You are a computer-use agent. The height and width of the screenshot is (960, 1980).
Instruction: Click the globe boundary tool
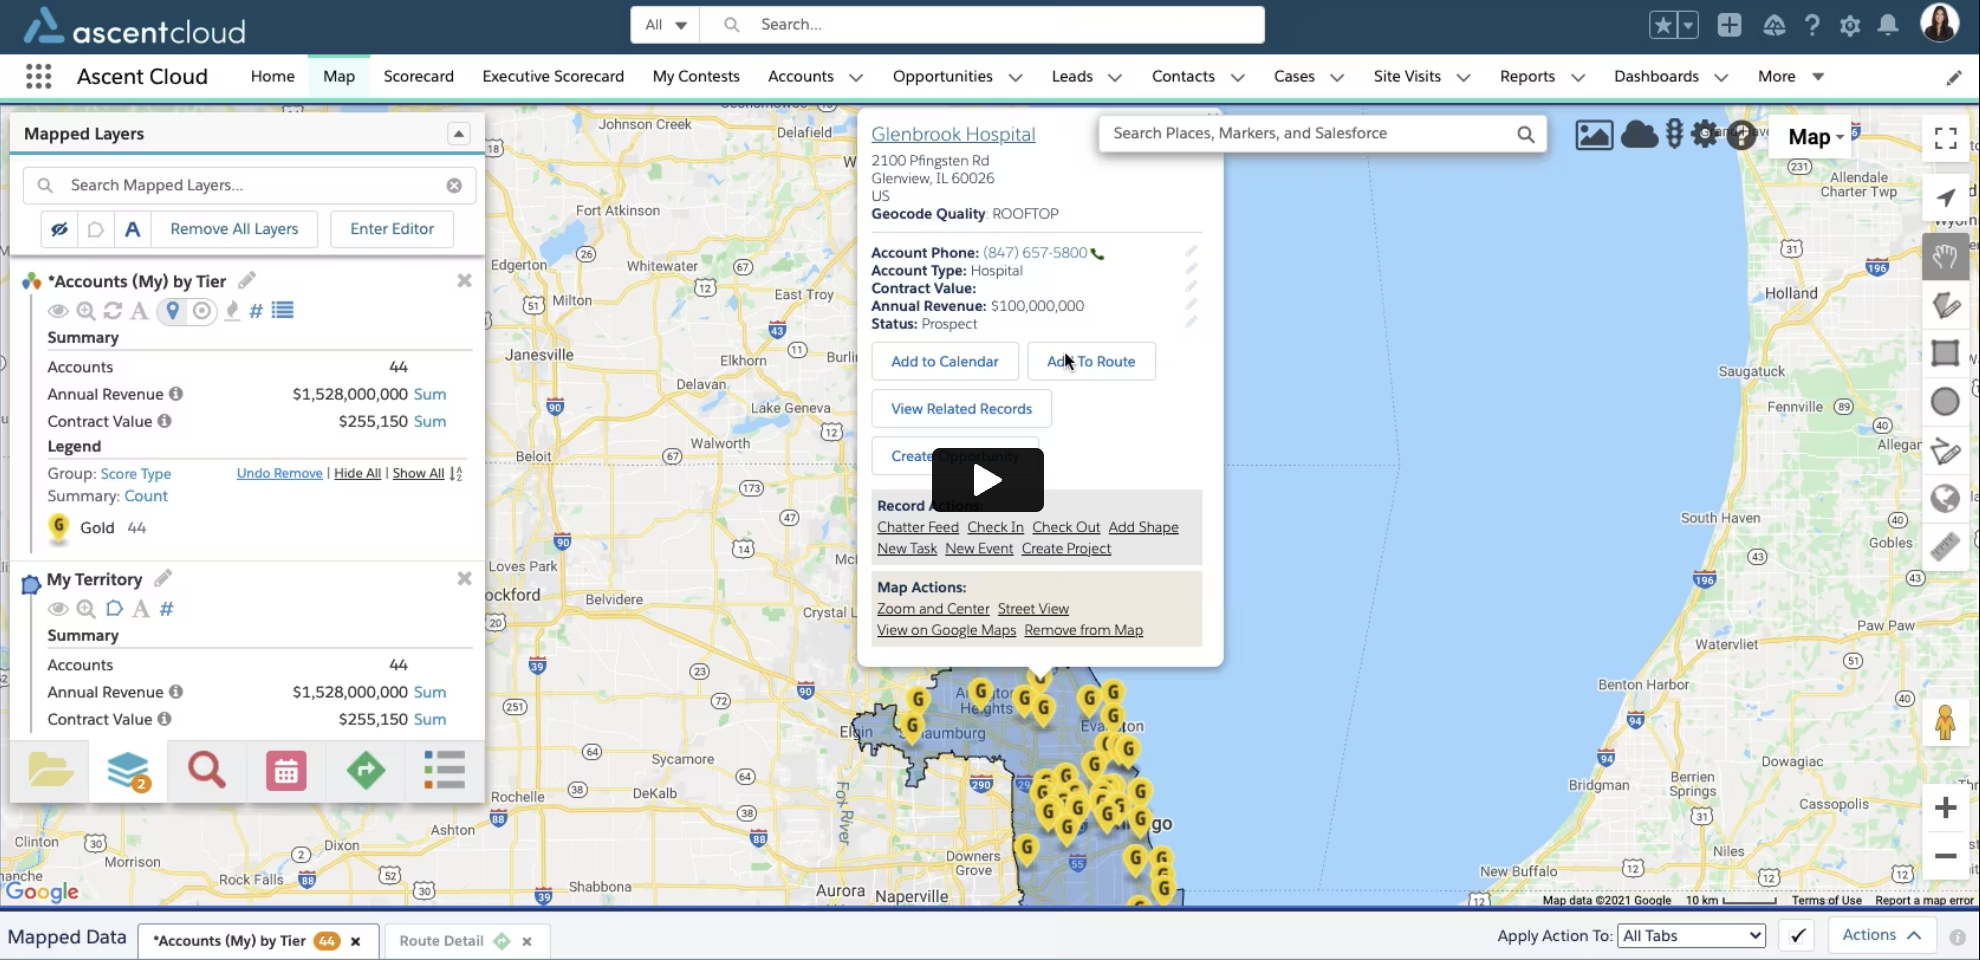click(x=1945, y=498)
